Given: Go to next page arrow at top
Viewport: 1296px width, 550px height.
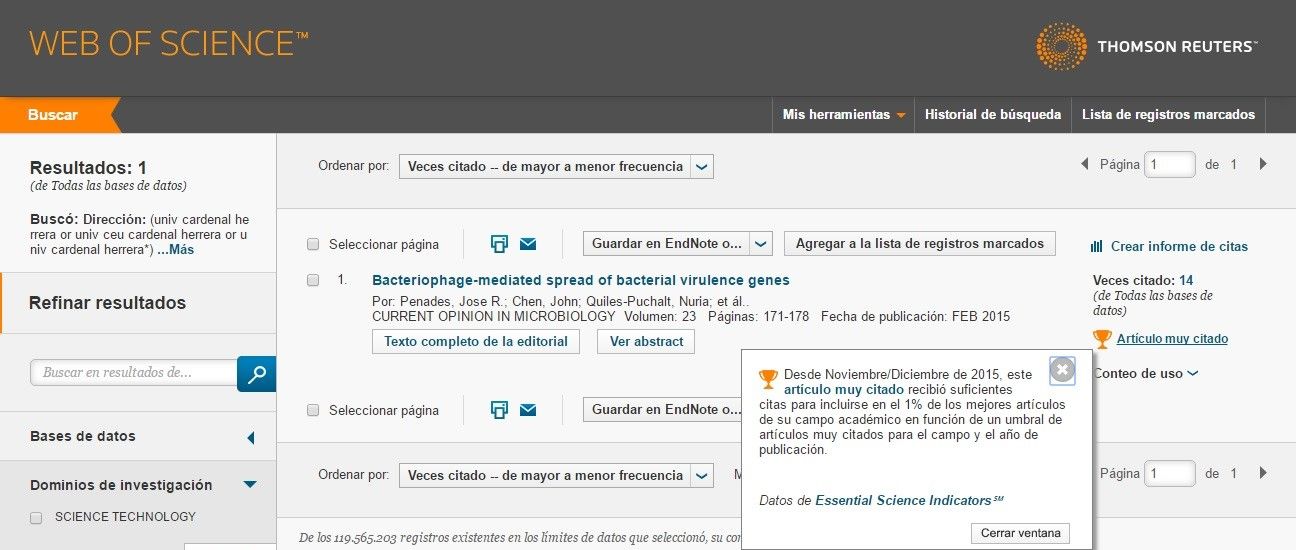Looking at the screenshot, I should (1263, 164).
